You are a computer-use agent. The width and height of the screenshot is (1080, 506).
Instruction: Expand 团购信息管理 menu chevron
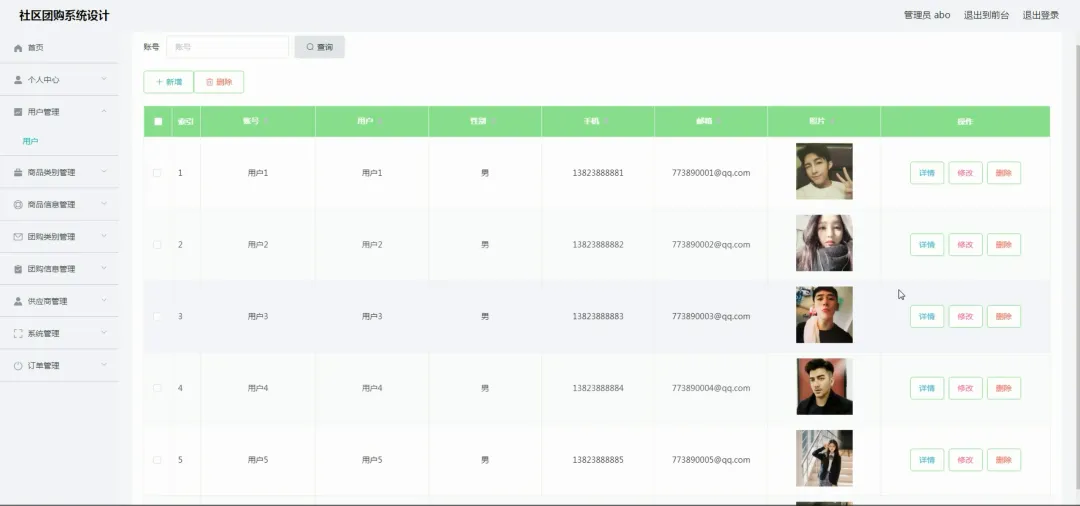[x=104, y=268]
